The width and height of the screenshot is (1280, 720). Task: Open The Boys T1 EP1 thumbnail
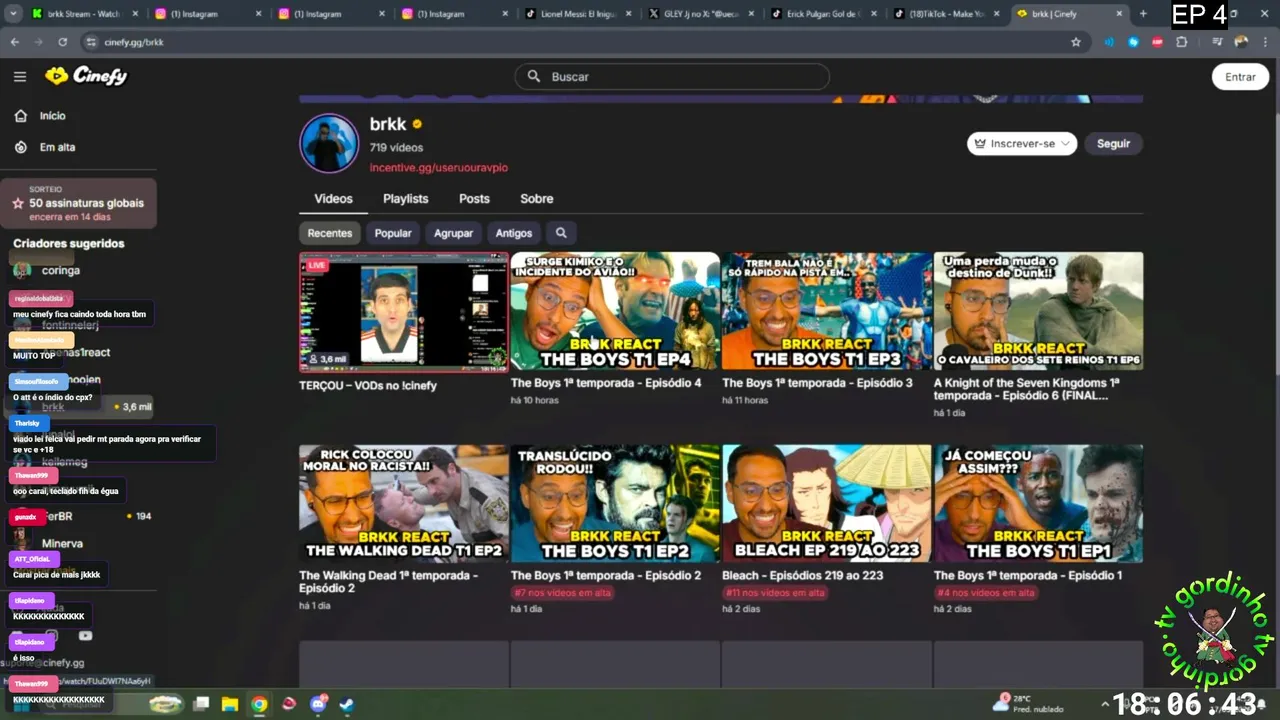[x=1038, y=504]
